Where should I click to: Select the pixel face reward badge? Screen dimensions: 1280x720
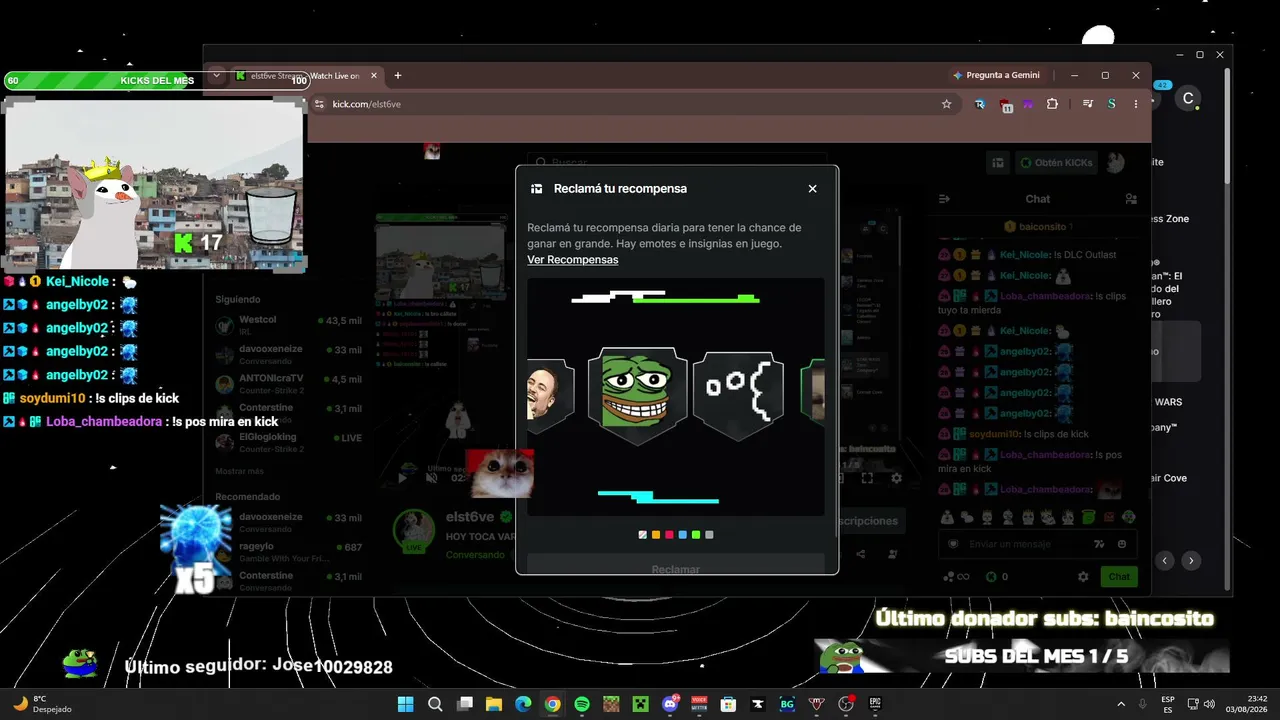(738, 396)
